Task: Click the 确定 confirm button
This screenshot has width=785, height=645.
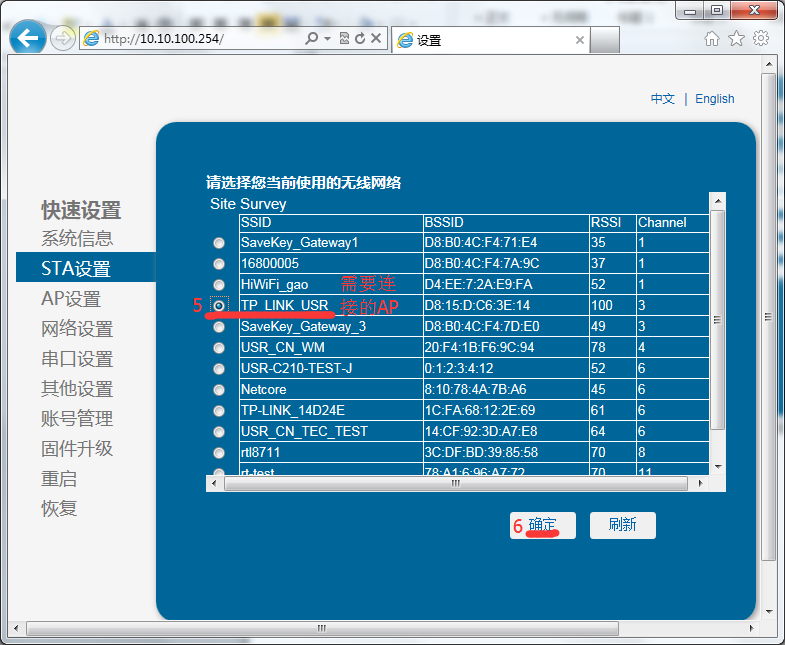Action: point(543,526)
